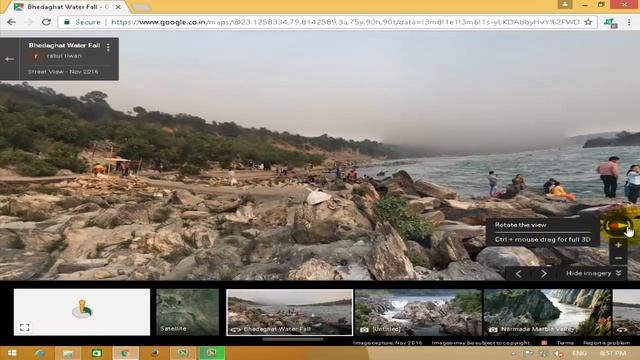Open the [Untitled] waterfall photo thumbnail
This screenshot has width=640, height=360.
418,312
